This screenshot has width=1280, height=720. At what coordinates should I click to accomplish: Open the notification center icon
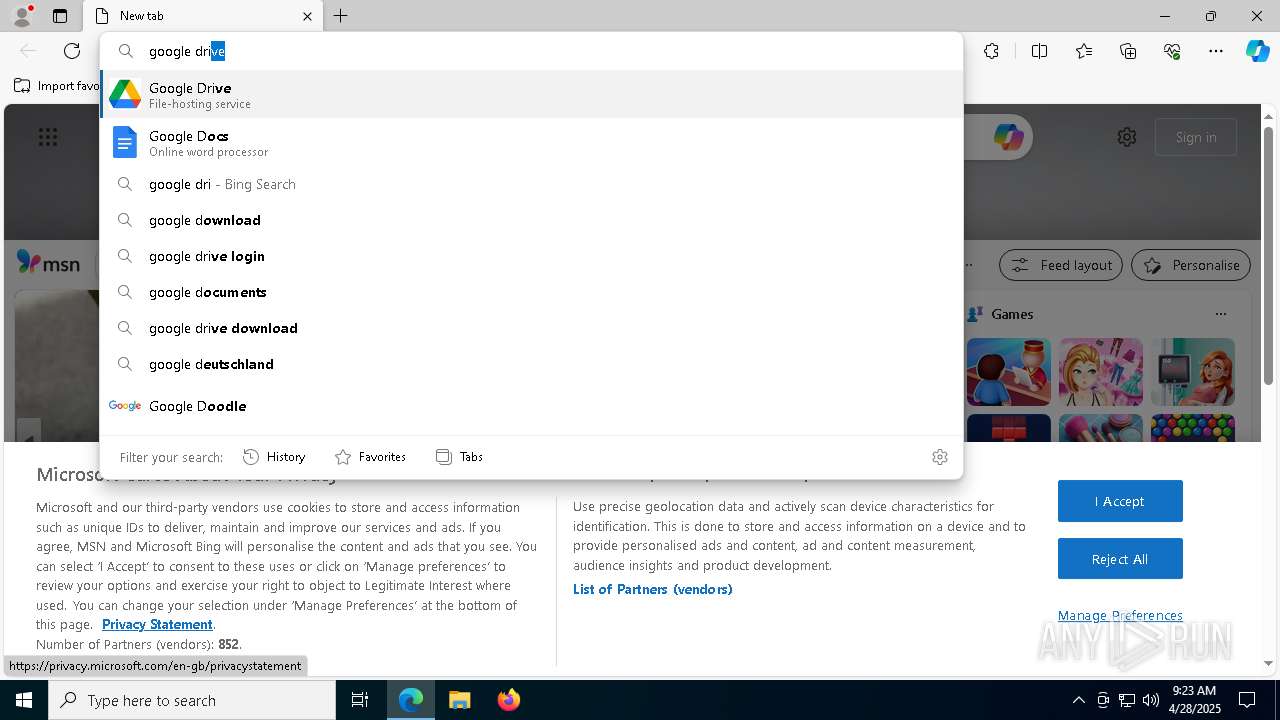pyautogui.click(x=1247, y=700)
